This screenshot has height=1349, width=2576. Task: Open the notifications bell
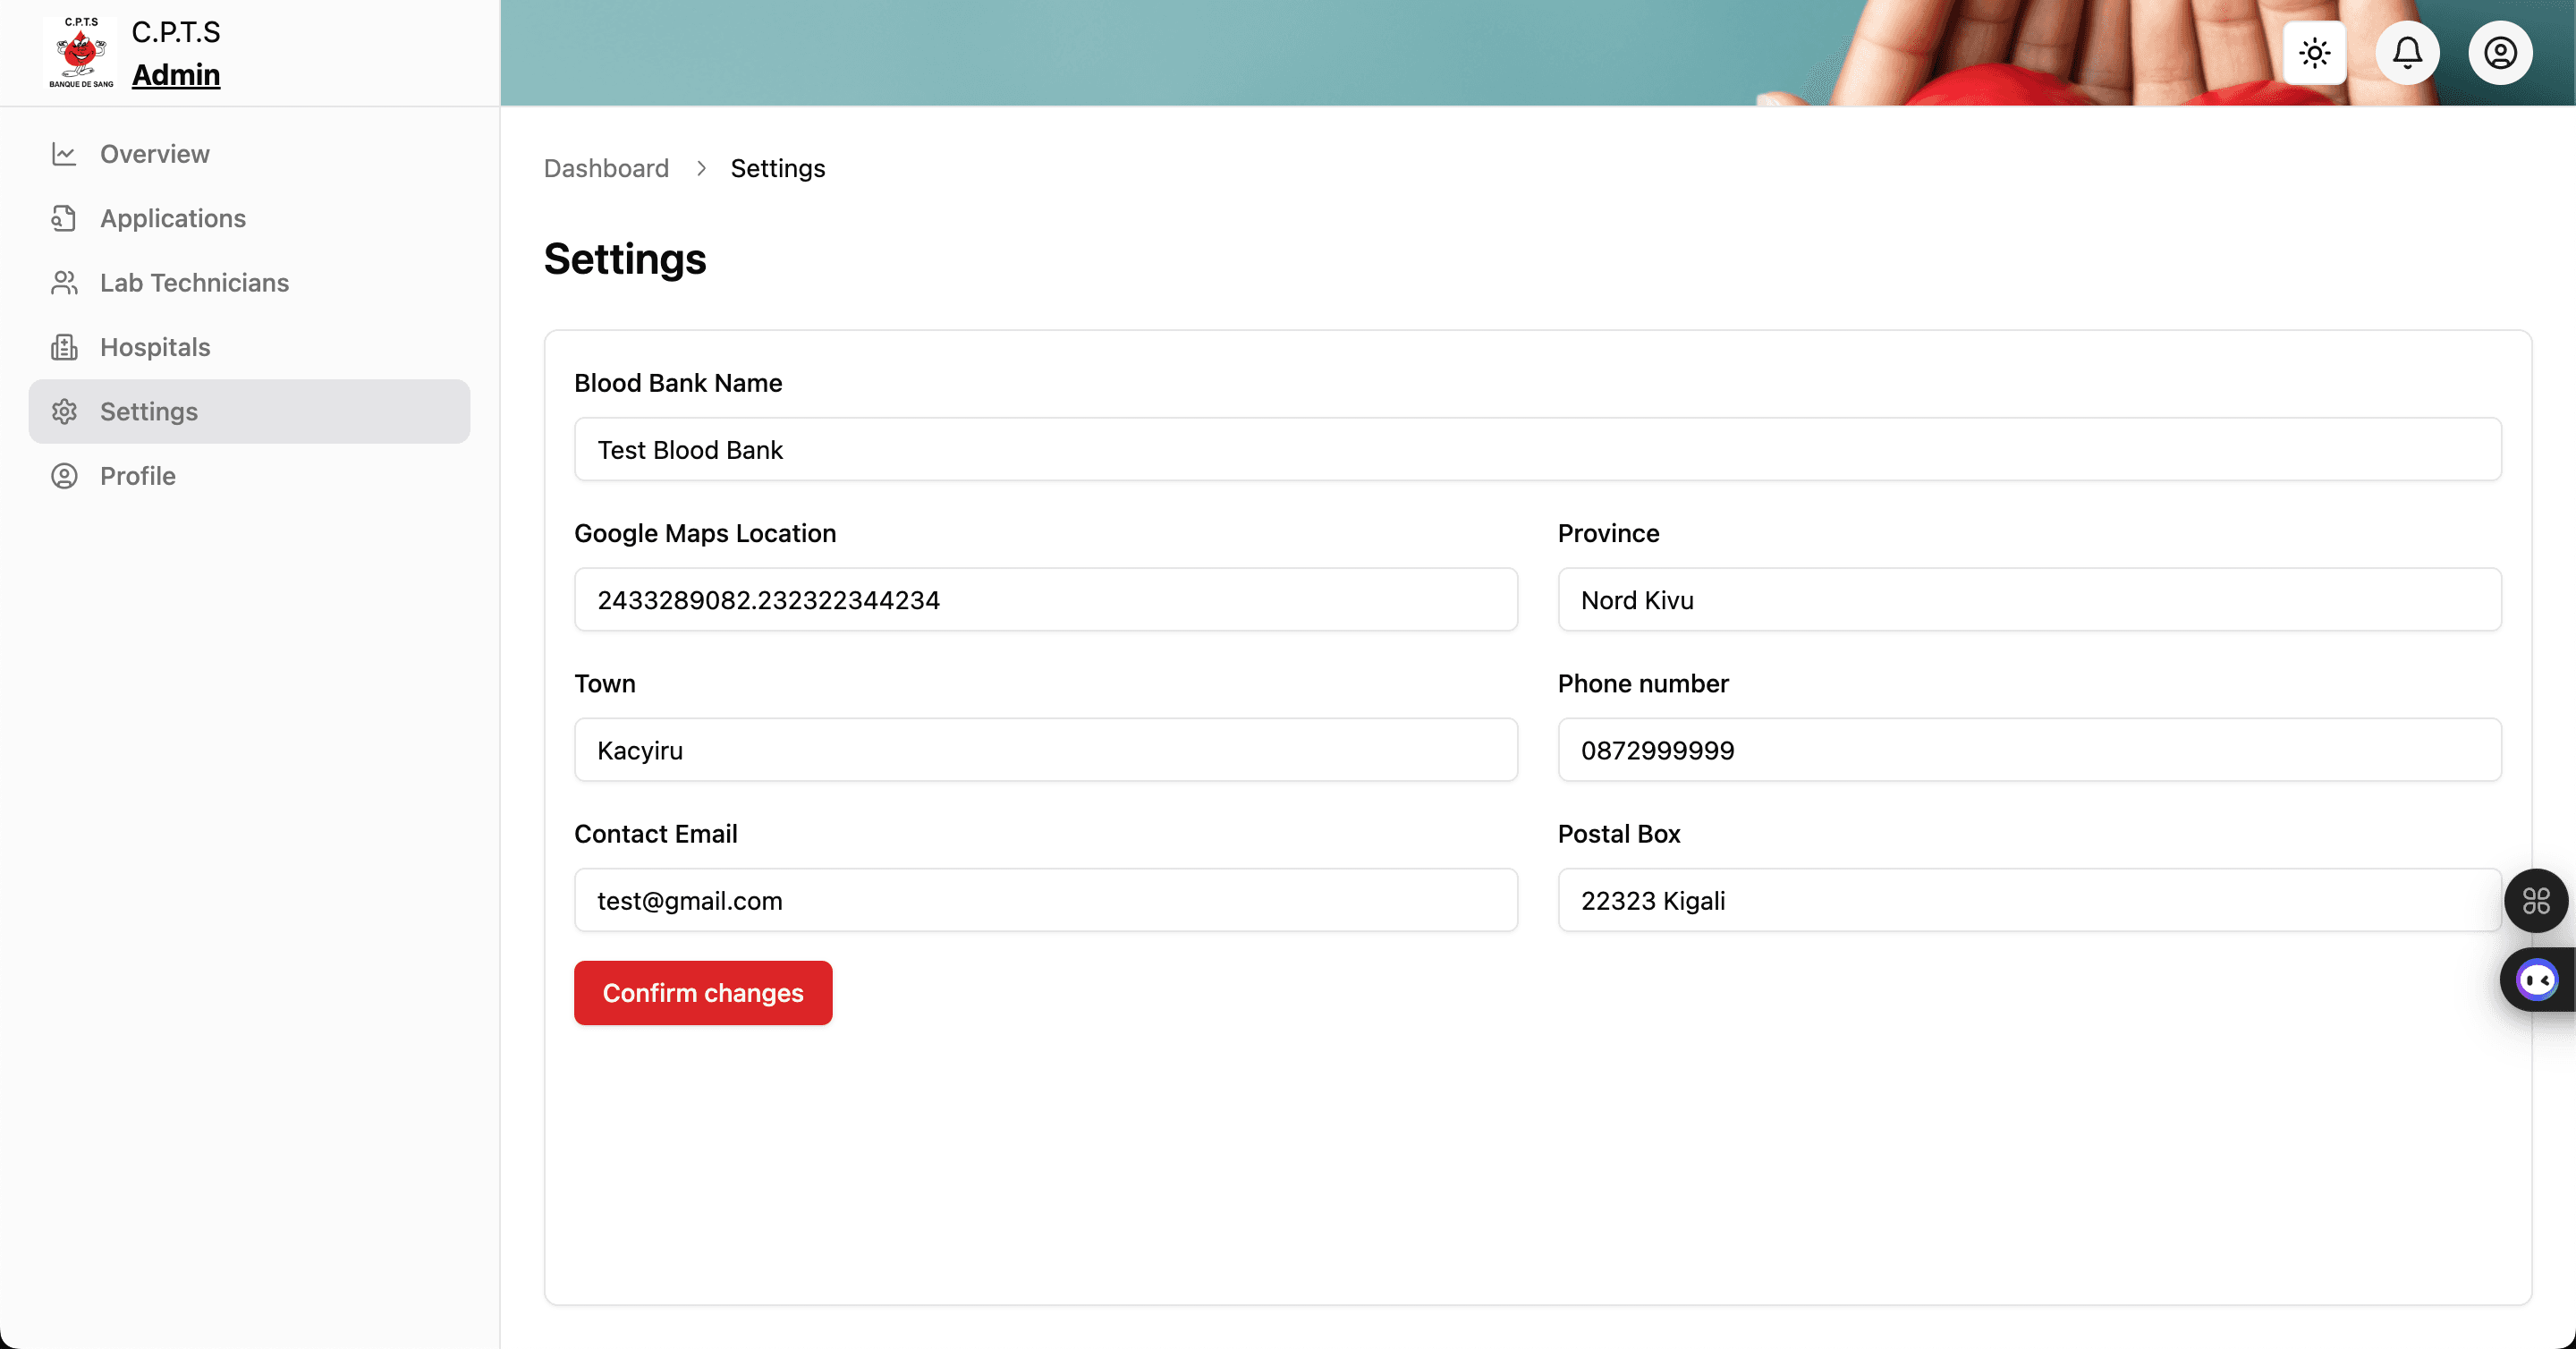coord(2407,53)
